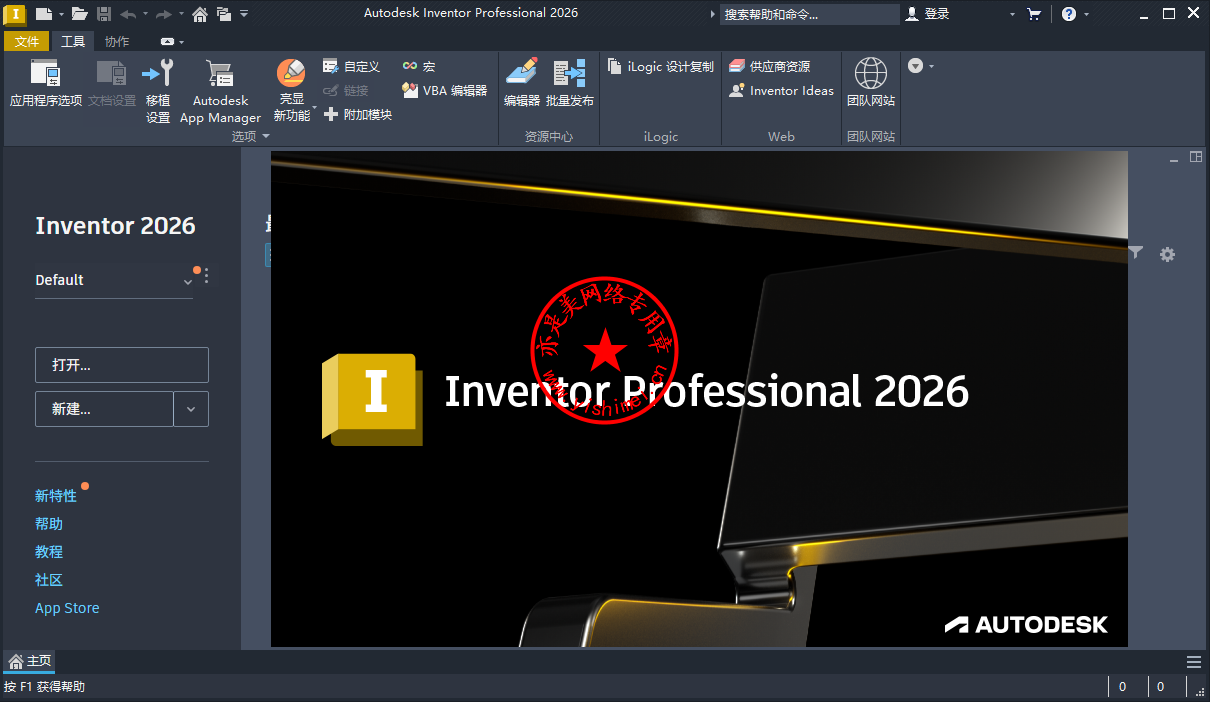The width and height of the screenshot is (1210, 702).
Task: Click the 搜索帮助和命令 search field
Action: tap(810, 14)
